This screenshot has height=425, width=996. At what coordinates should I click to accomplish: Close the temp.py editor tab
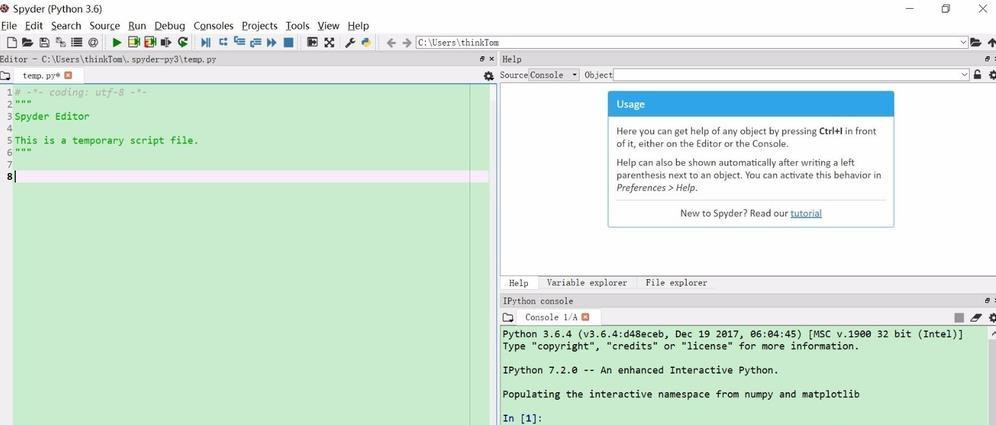[69, 75]
